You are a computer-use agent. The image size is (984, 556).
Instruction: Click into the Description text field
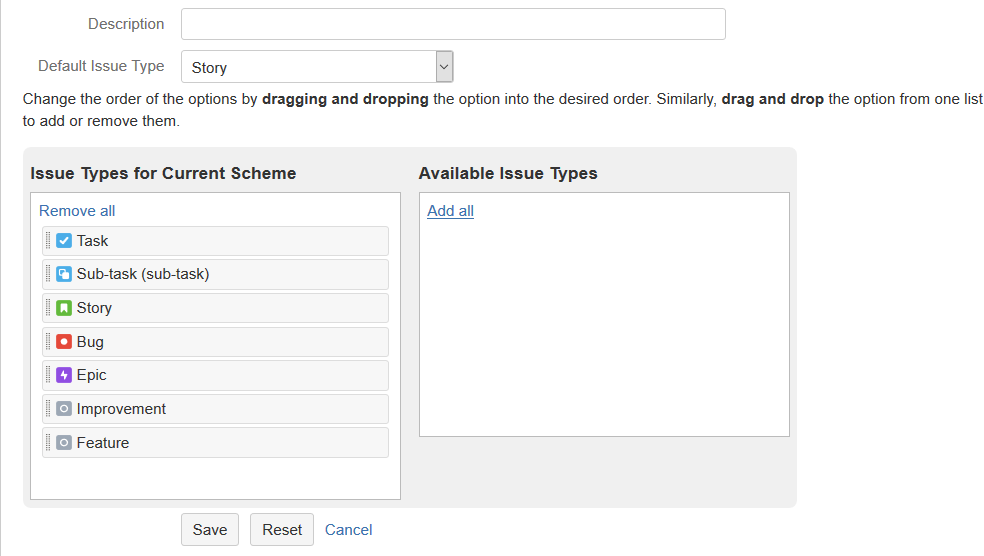452,24
